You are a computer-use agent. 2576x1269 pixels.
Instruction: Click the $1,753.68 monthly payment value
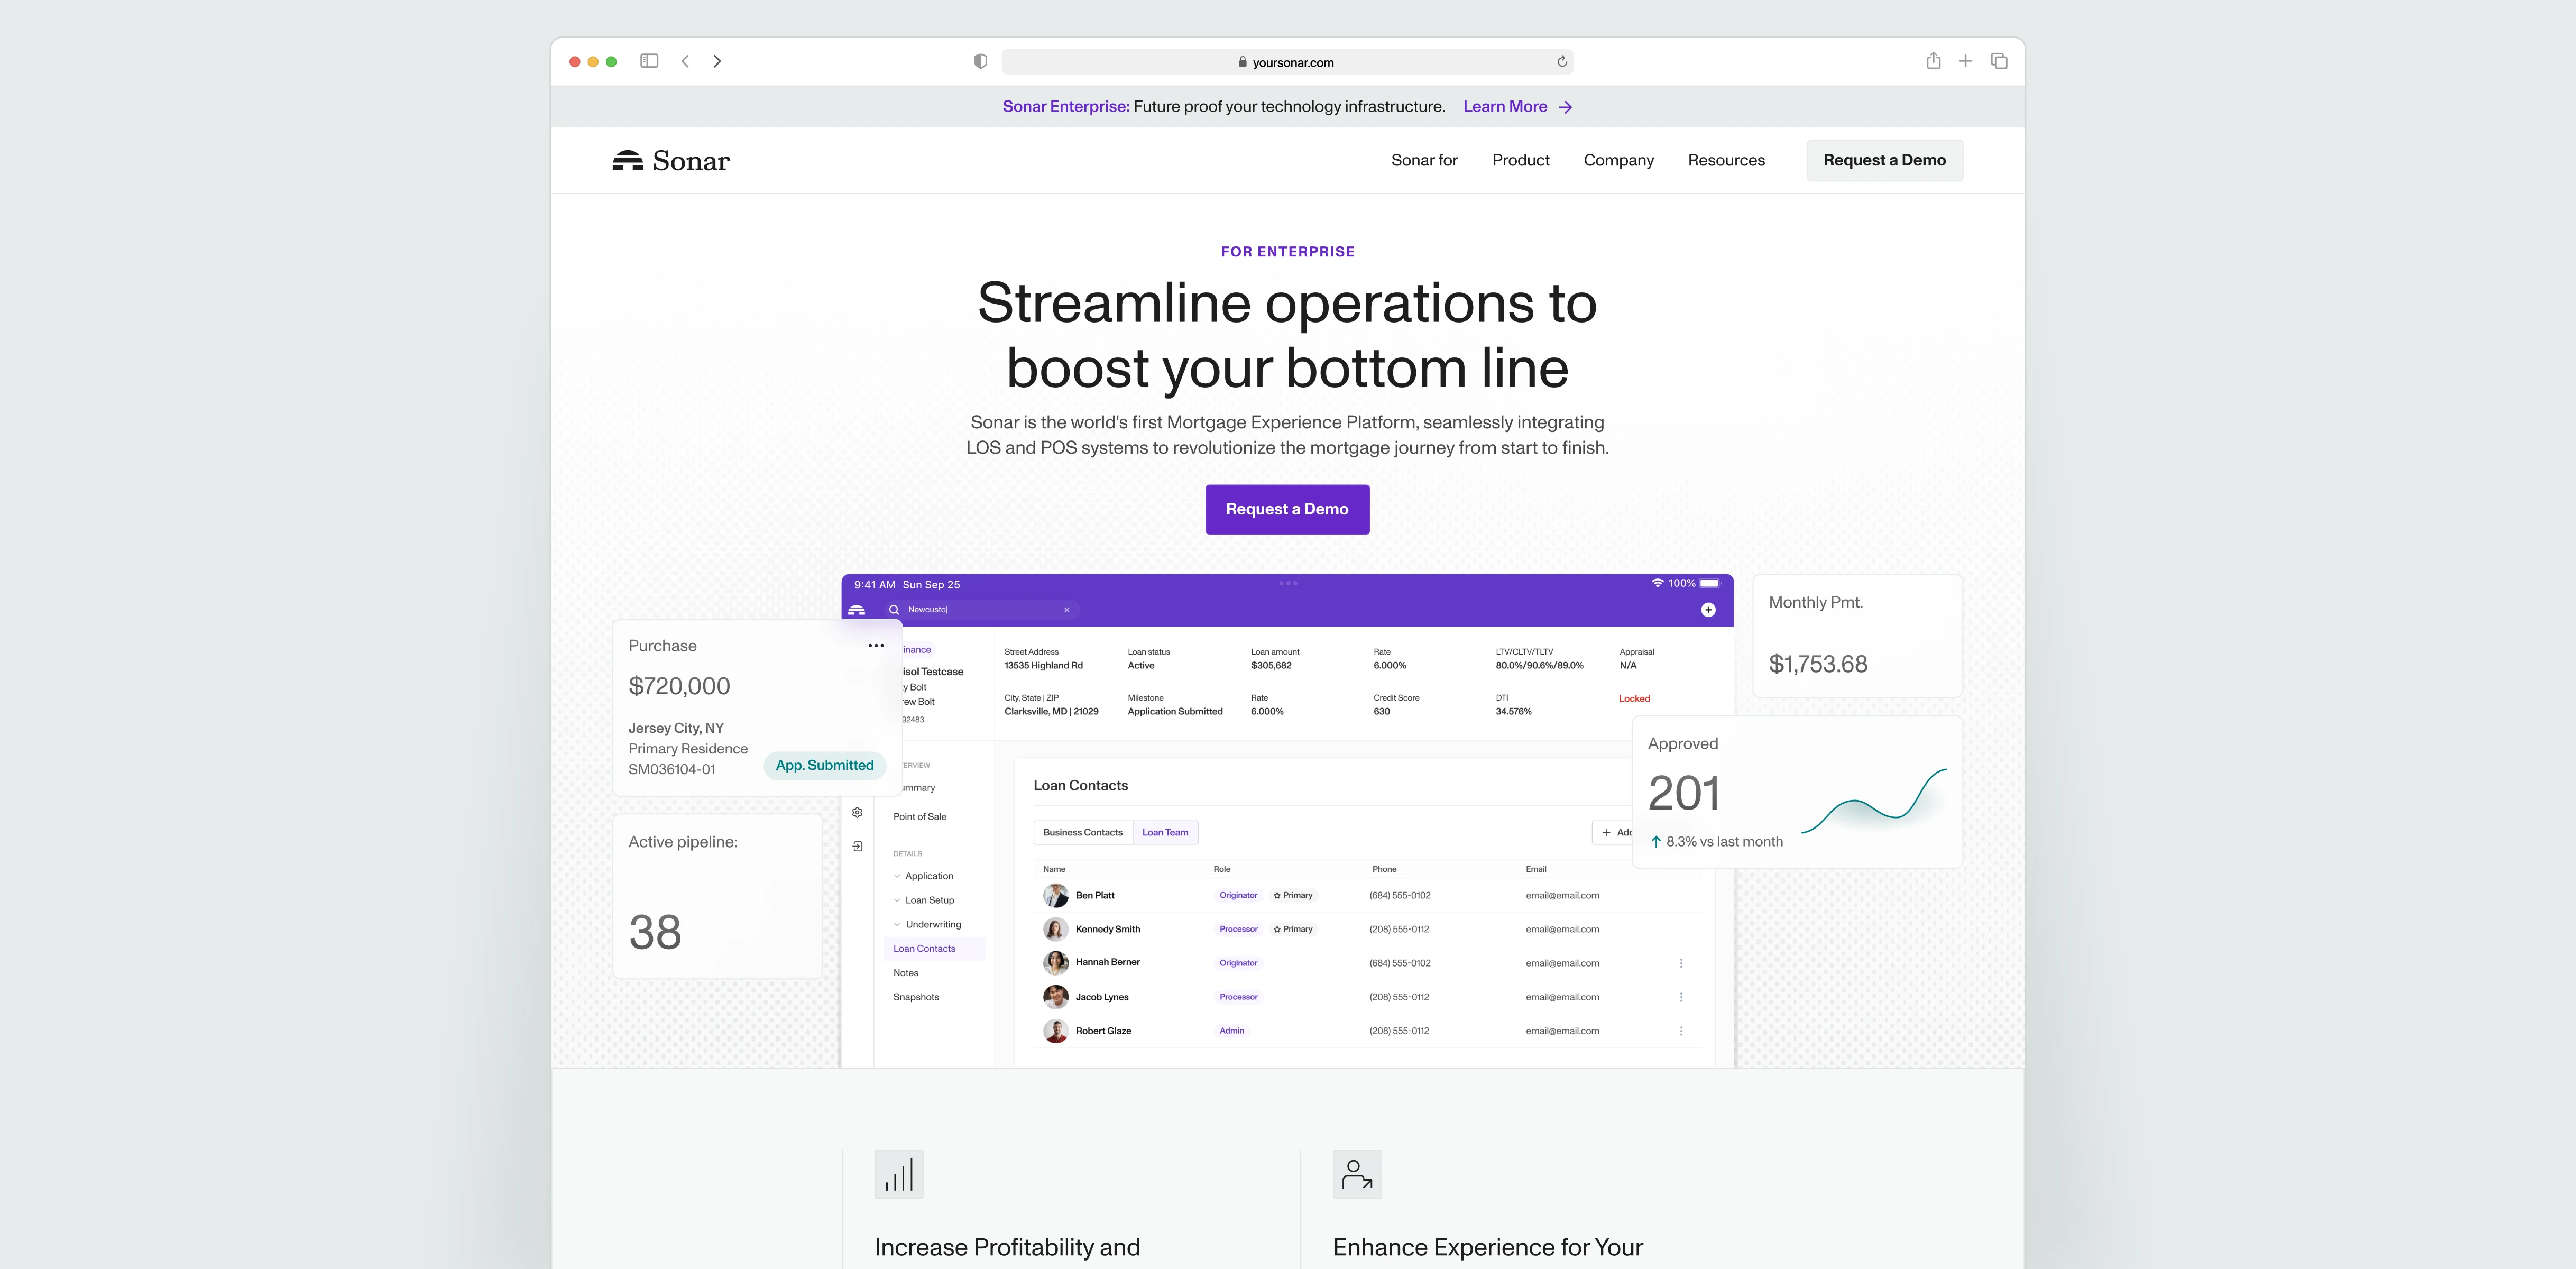pos(1818,664)
